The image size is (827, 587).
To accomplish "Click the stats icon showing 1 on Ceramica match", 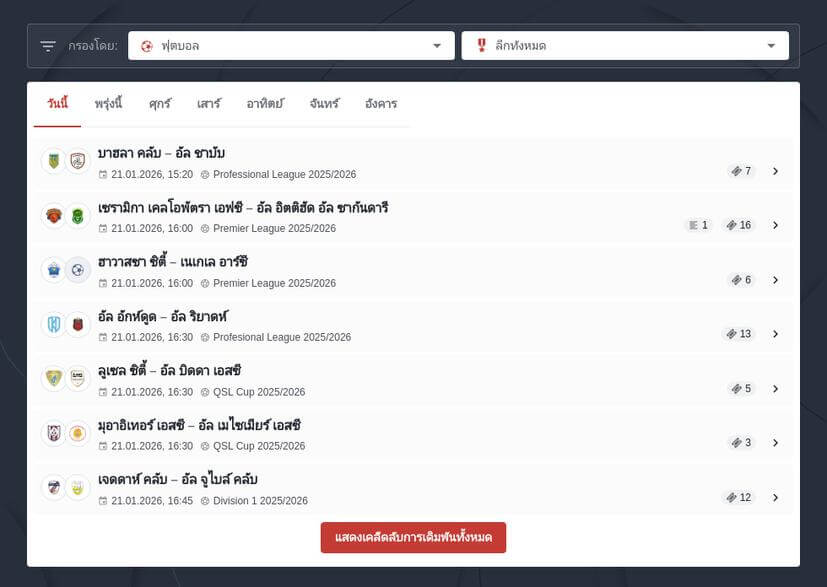I will [x=697, y=225].
